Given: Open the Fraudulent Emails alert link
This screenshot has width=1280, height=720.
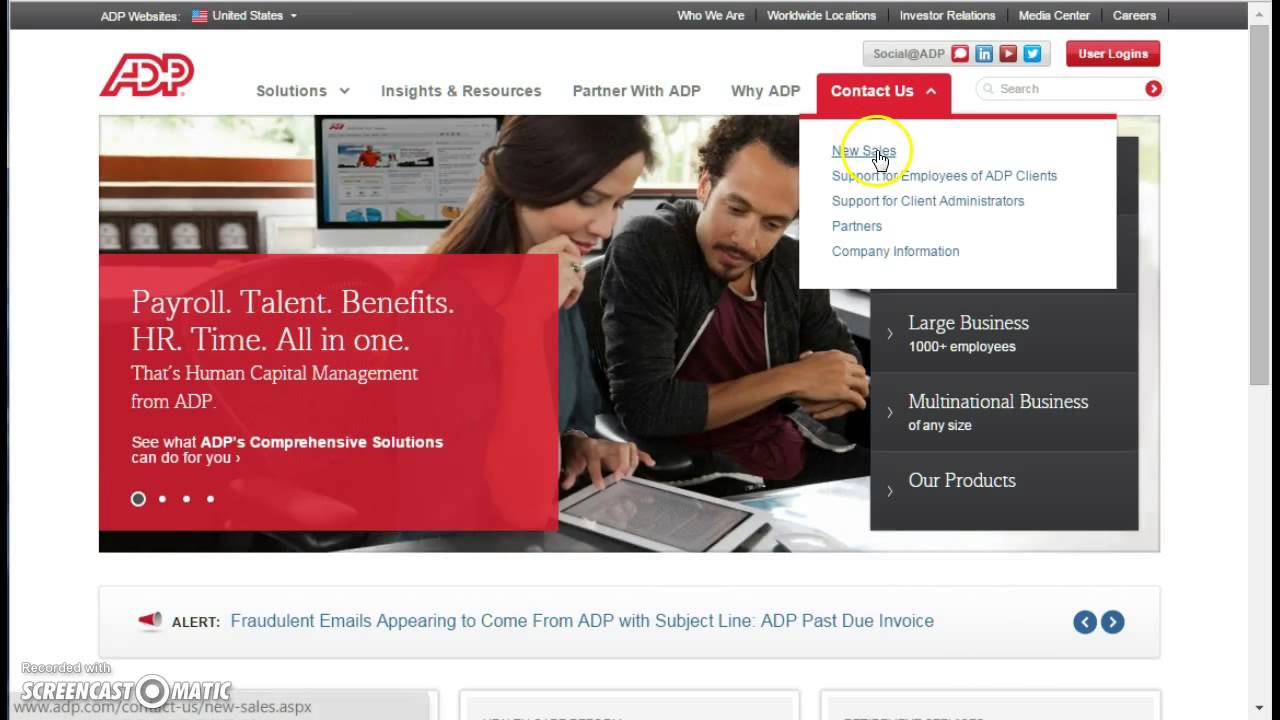Looking at the screenshot, I should [x=582, y=621].
